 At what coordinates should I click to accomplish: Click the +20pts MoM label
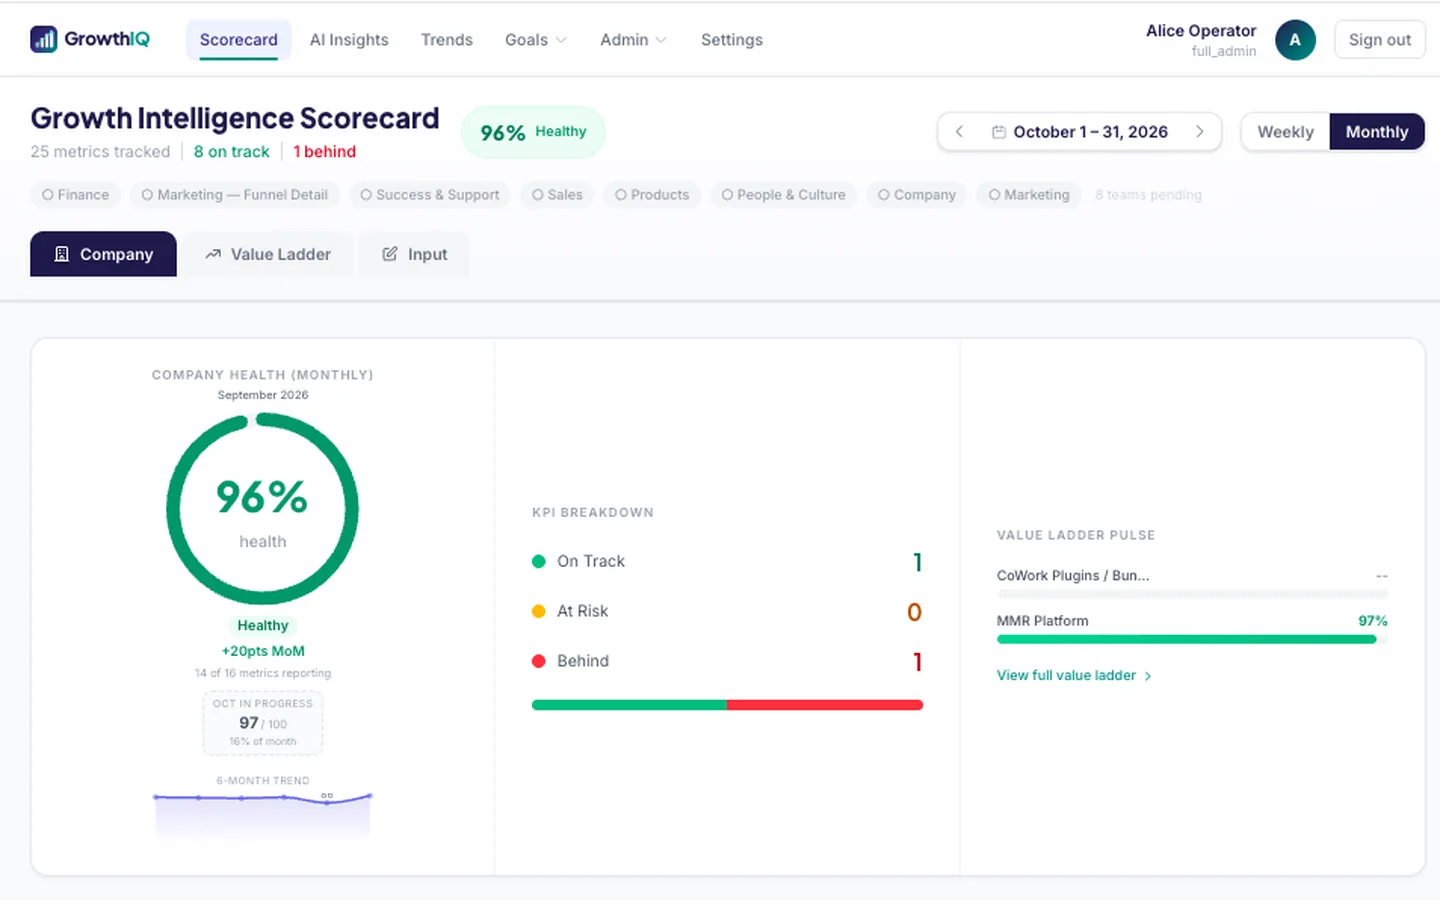pos(263,651)
